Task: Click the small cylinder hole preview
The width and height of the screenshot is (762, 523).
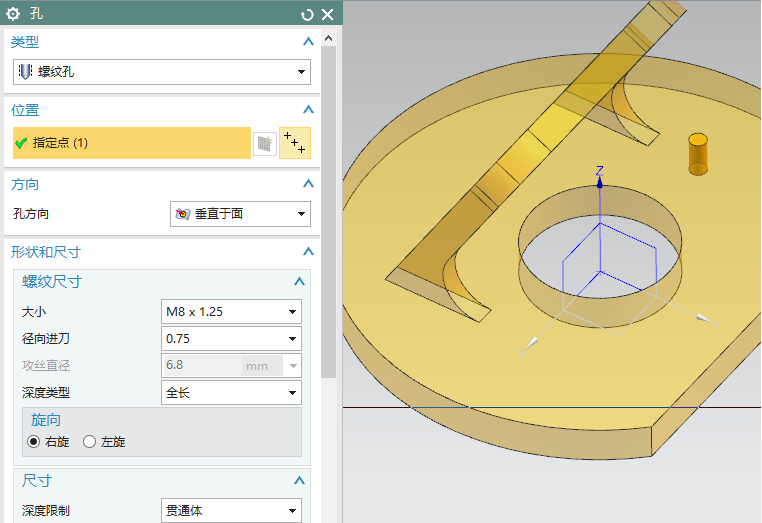Action: coord(698,154)
